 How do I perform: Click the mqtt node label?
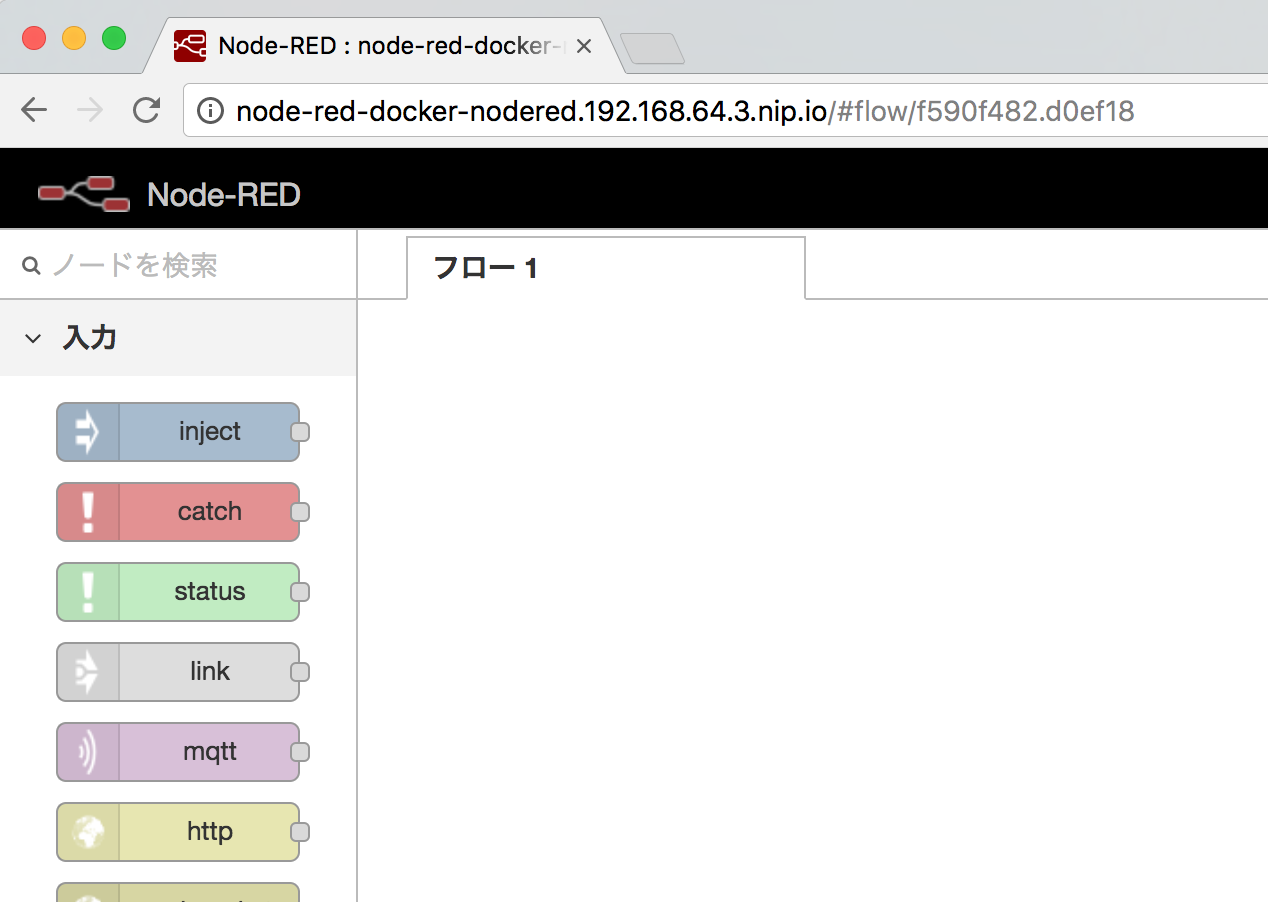pos(210,752)
